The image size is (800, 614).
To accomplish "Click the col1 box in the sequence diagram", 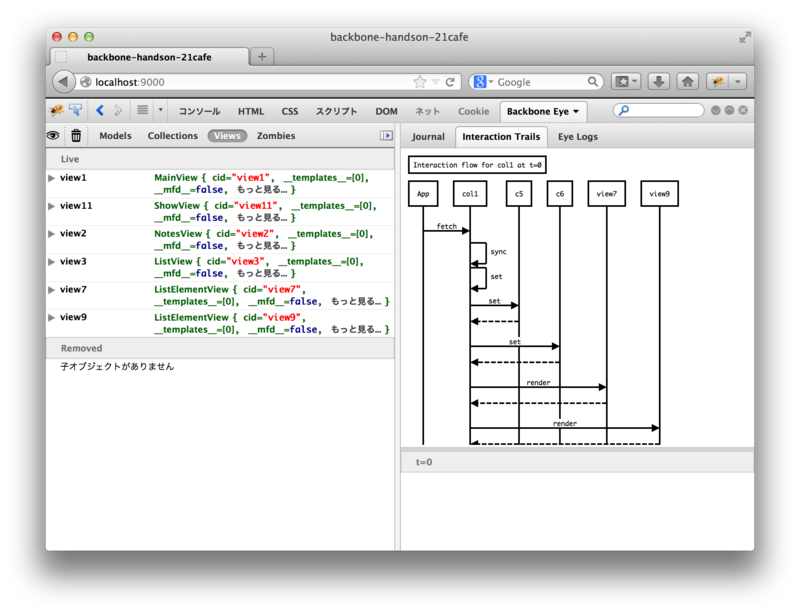I will (x=470, y=193).
